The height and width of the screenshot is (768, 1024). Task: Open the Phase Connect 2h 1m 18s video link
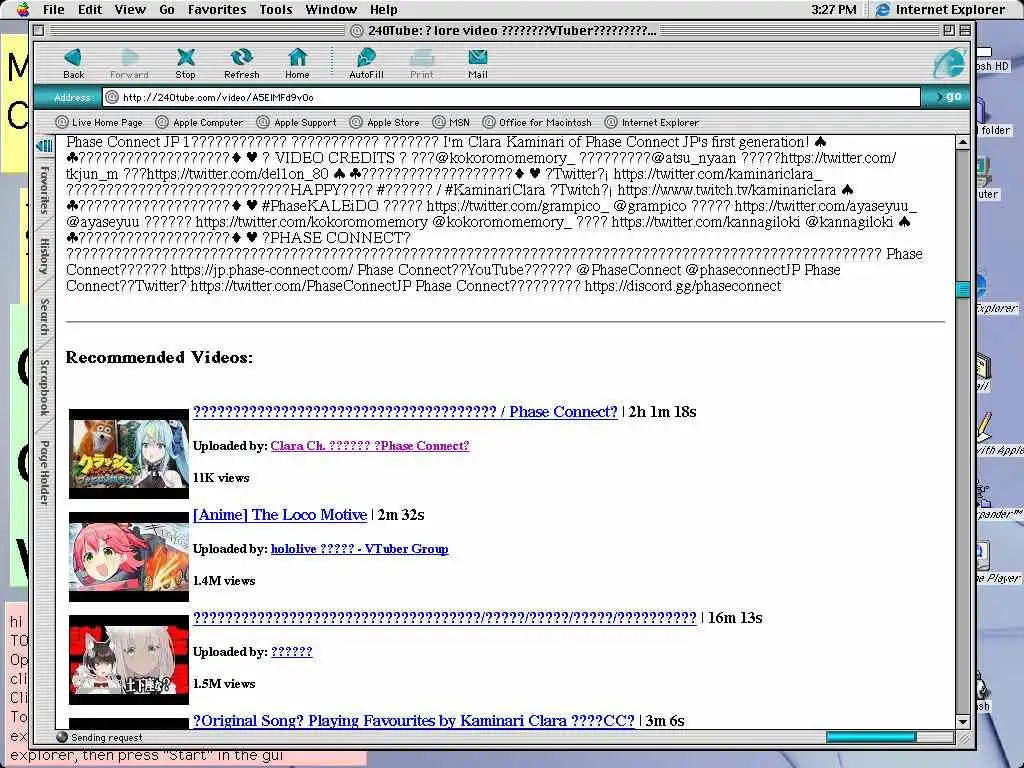405,411
